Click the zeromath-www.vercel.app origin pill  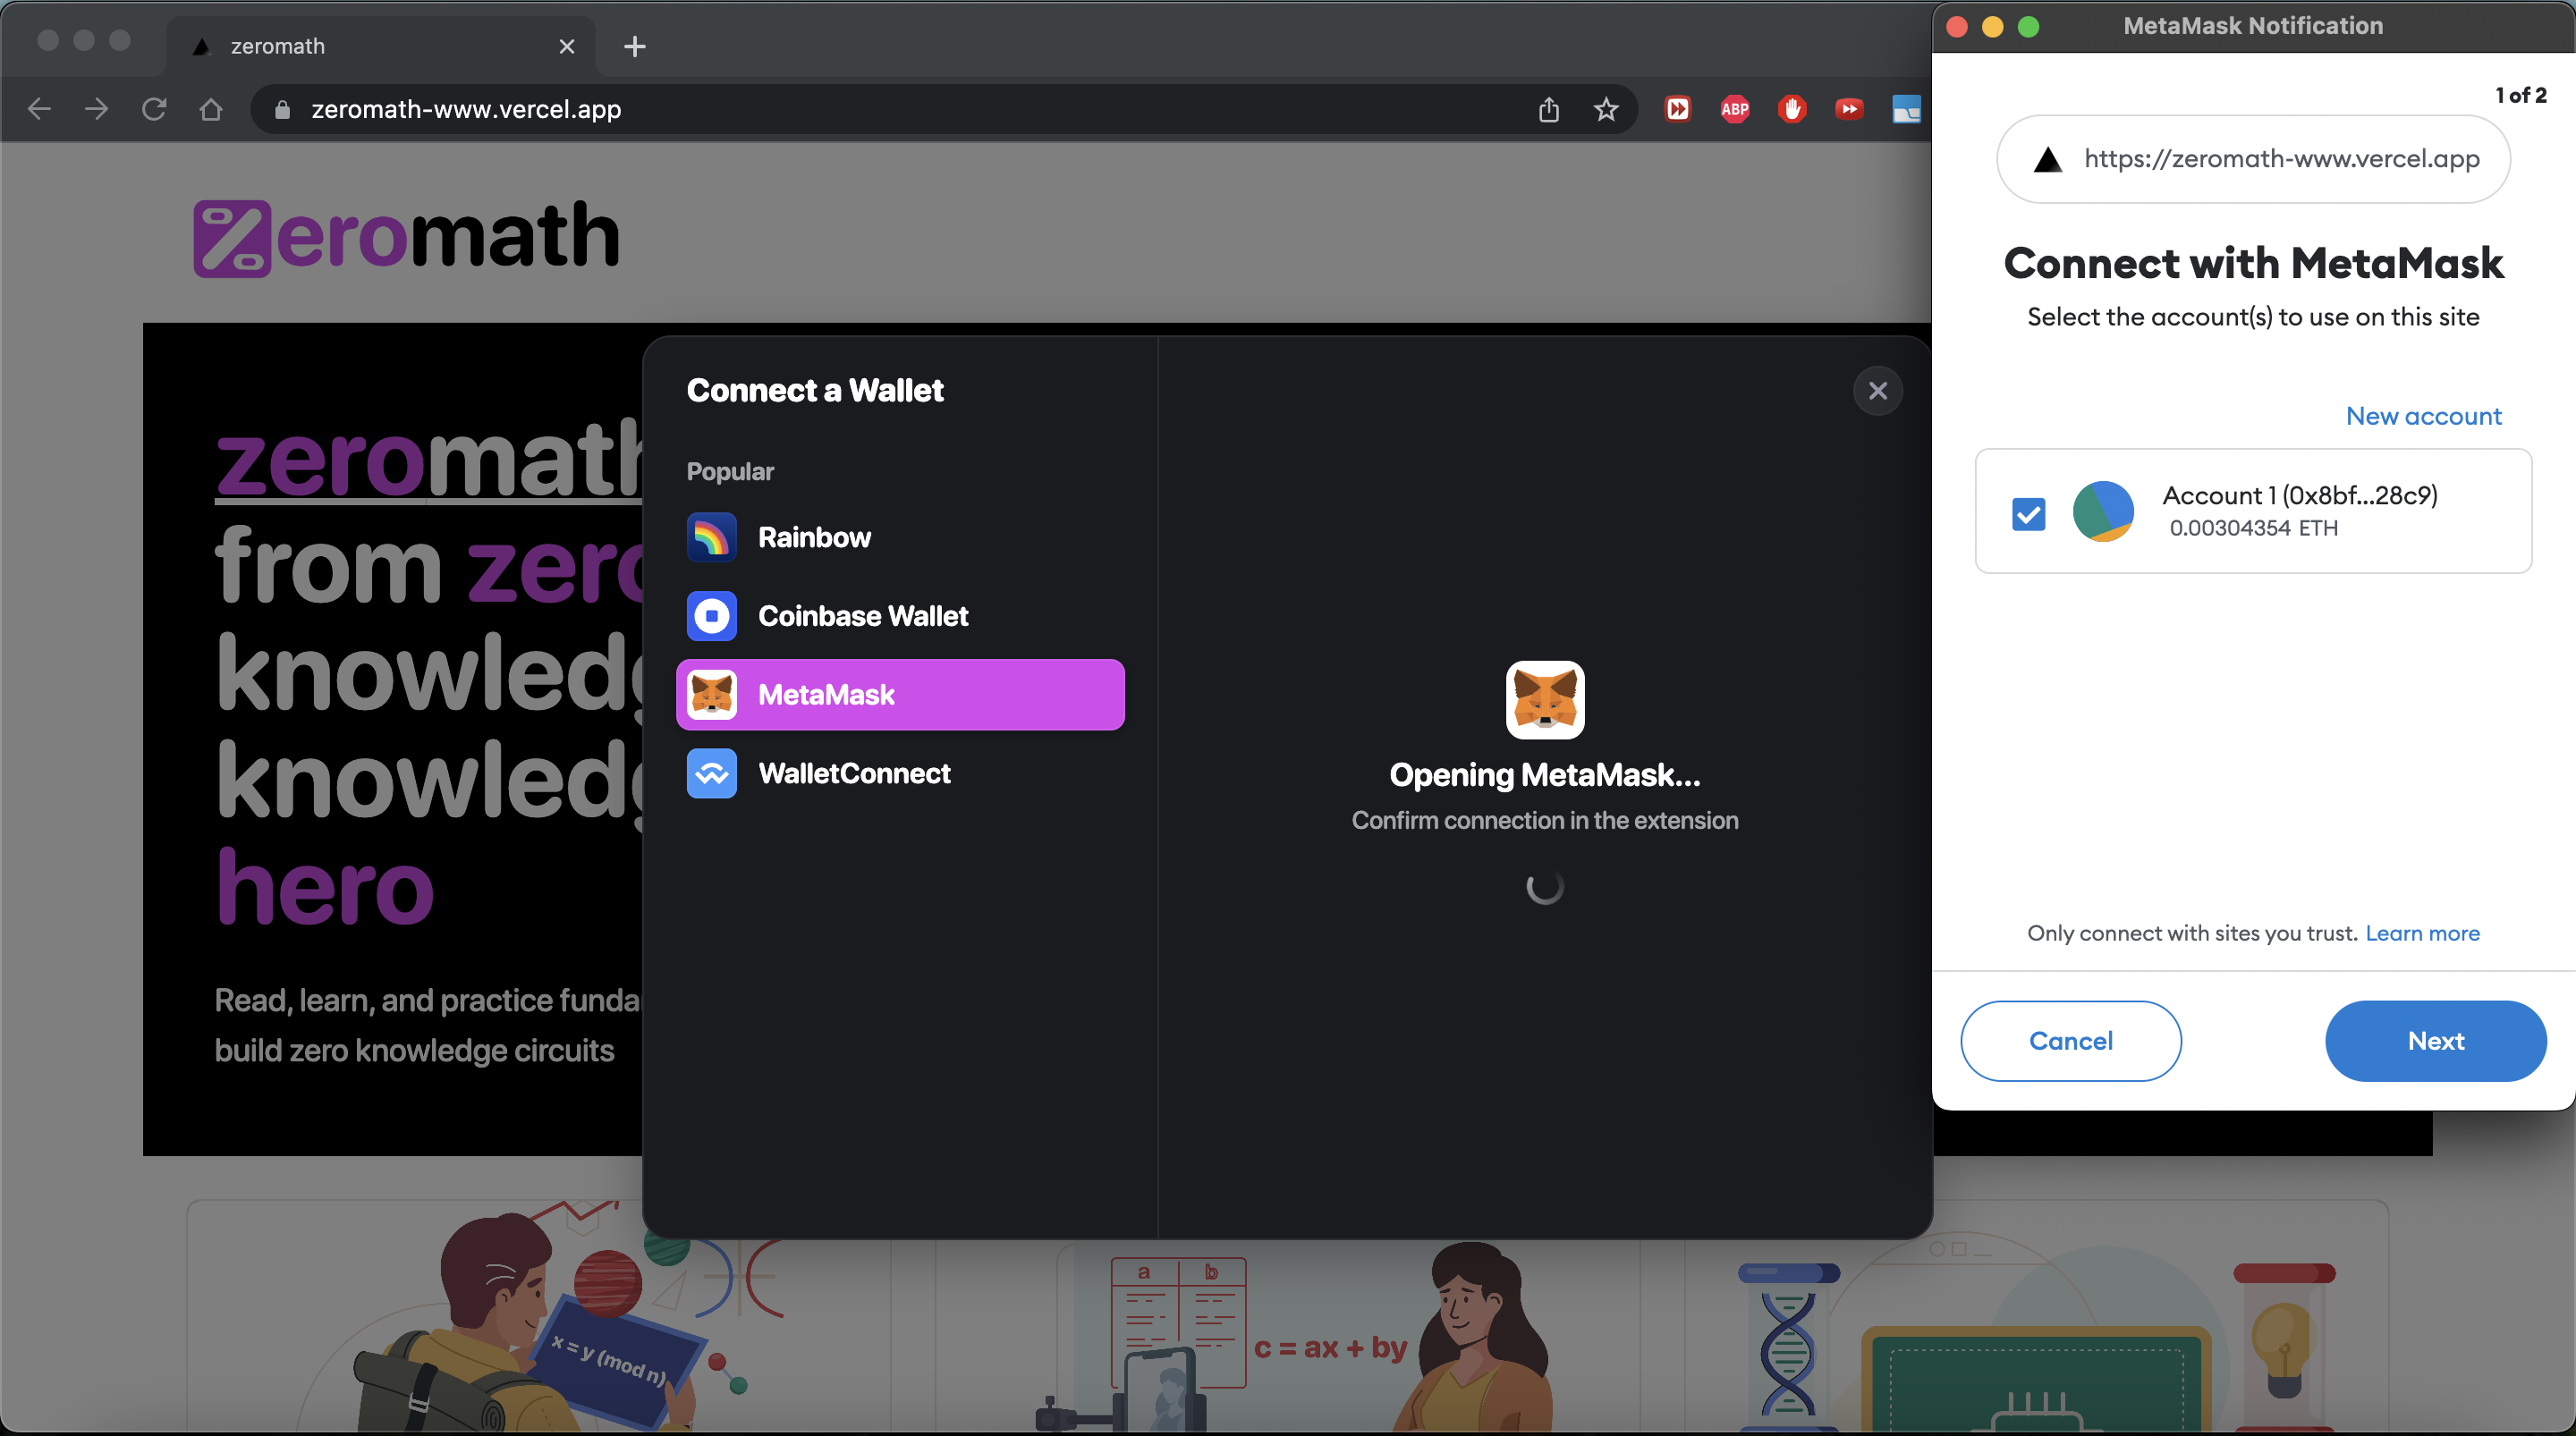click(x=2253, y=159)
